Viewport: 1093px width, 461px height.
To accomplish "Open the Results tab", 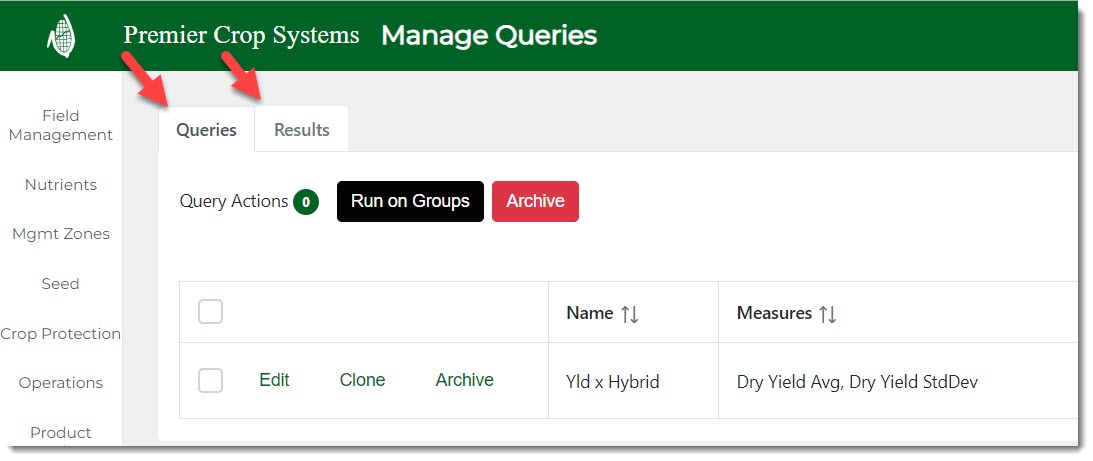I will click(301, 130).
